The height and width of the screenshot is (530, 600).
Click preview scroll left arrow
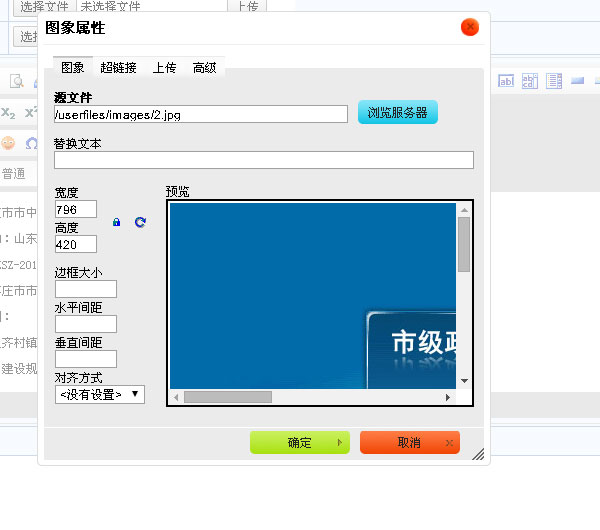177,397
